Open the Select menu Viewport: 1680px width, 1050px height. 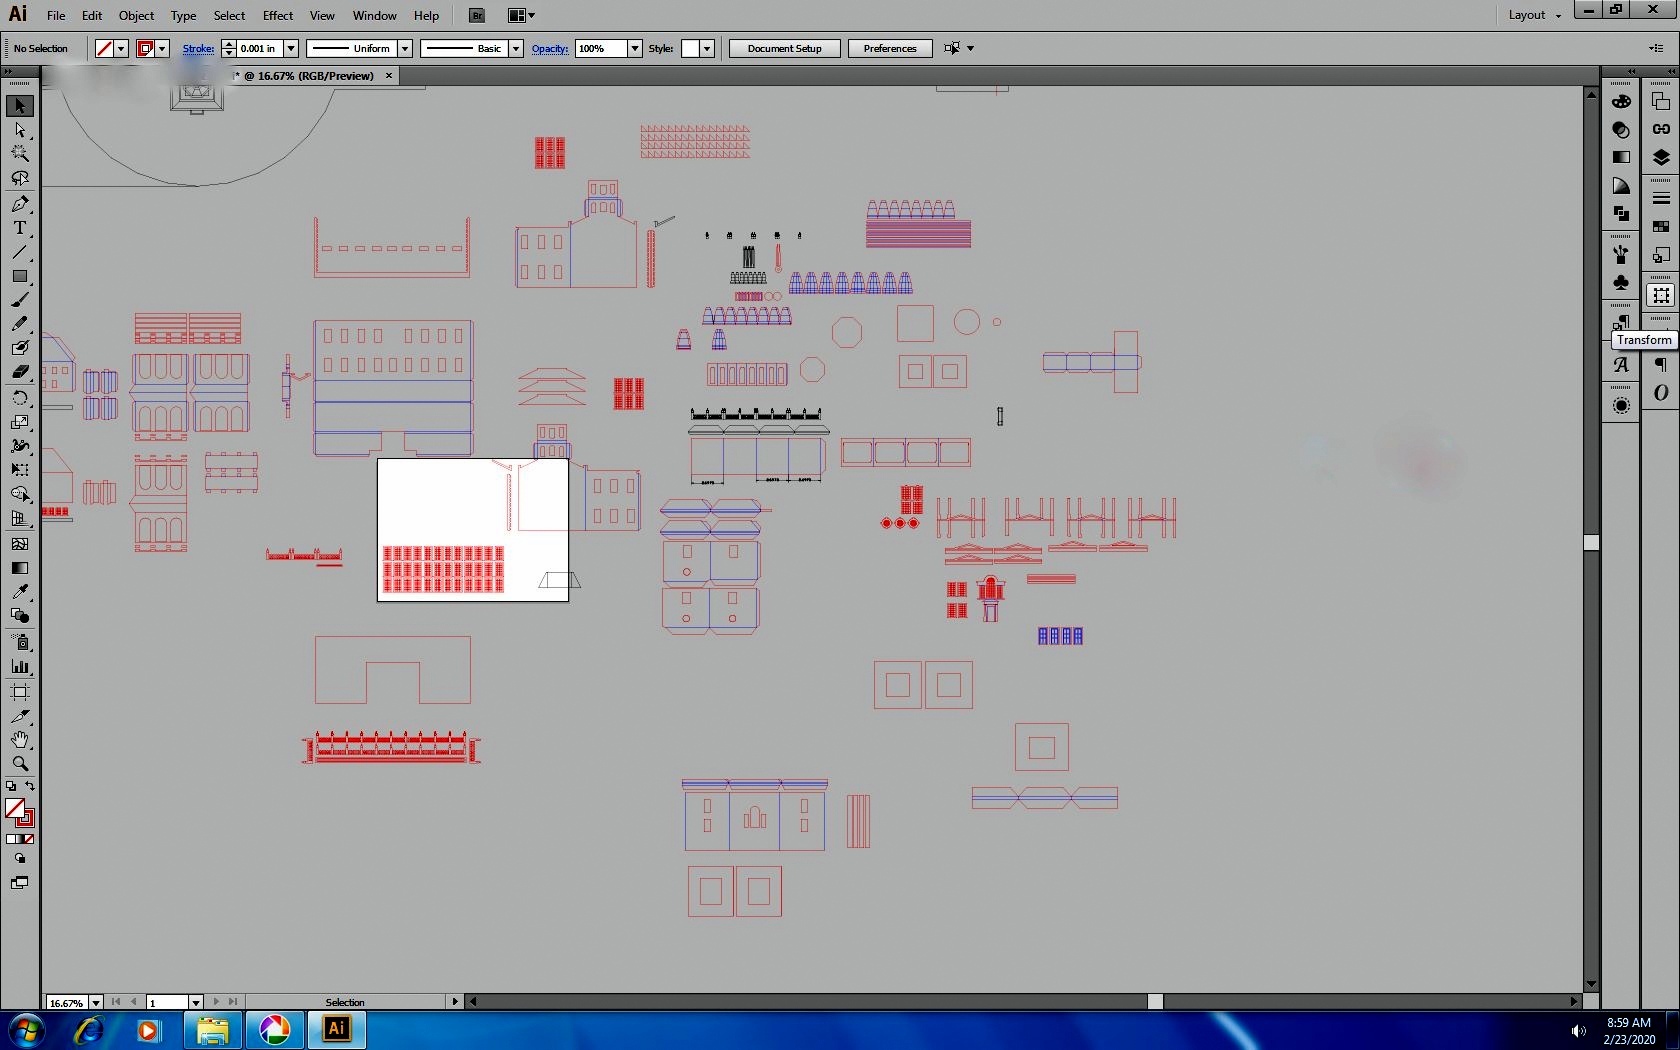click(x=229, y=15)
